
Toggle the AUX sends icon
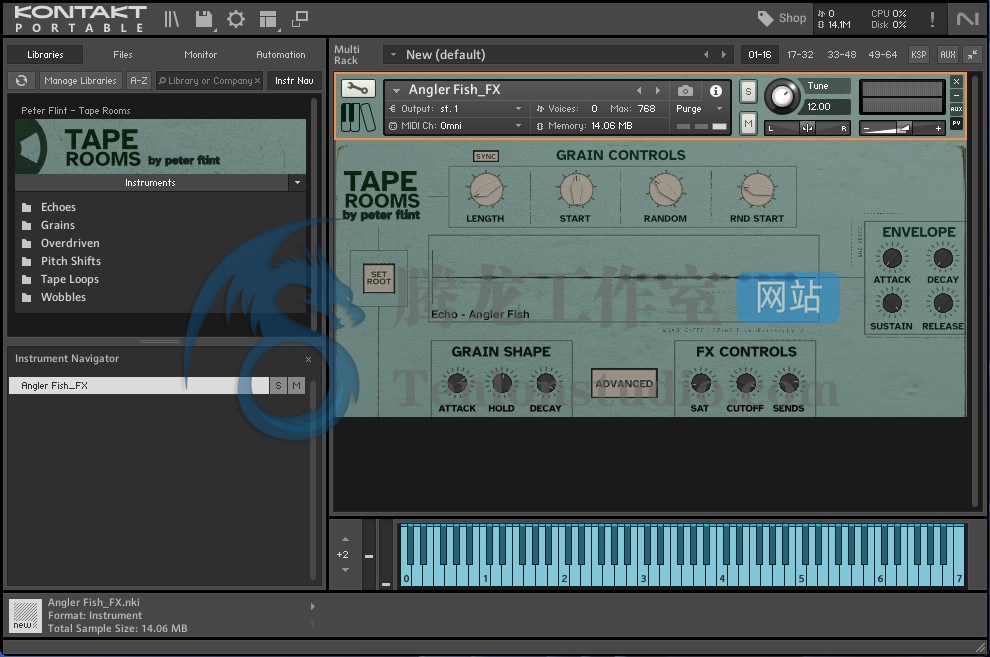(x=957, y=109)
